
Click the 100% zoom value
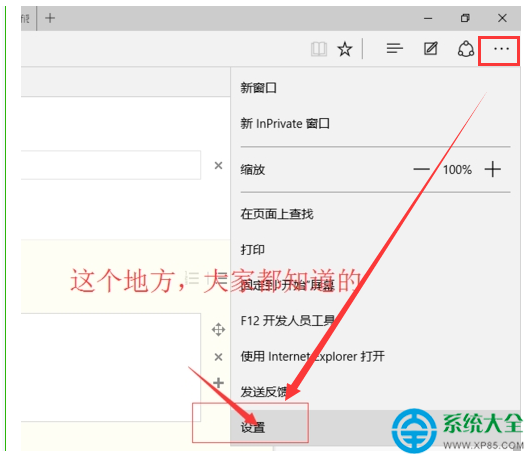click(457, 170)
